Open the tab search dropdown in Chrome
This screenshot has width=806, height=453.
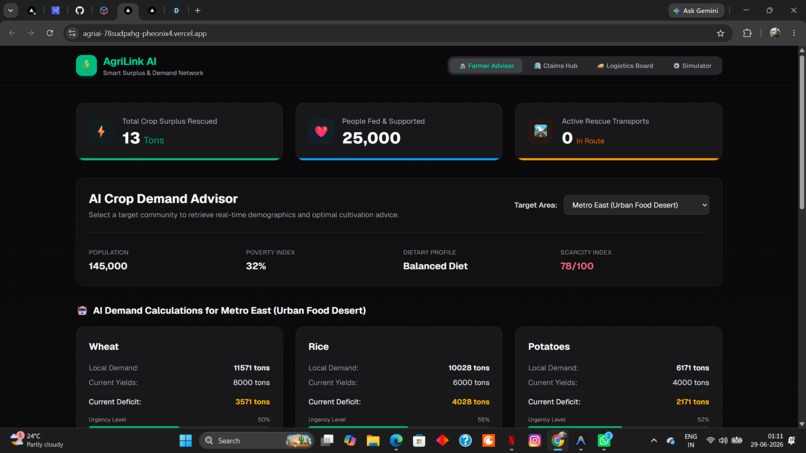pyautogui.click(x=10, y=10)
